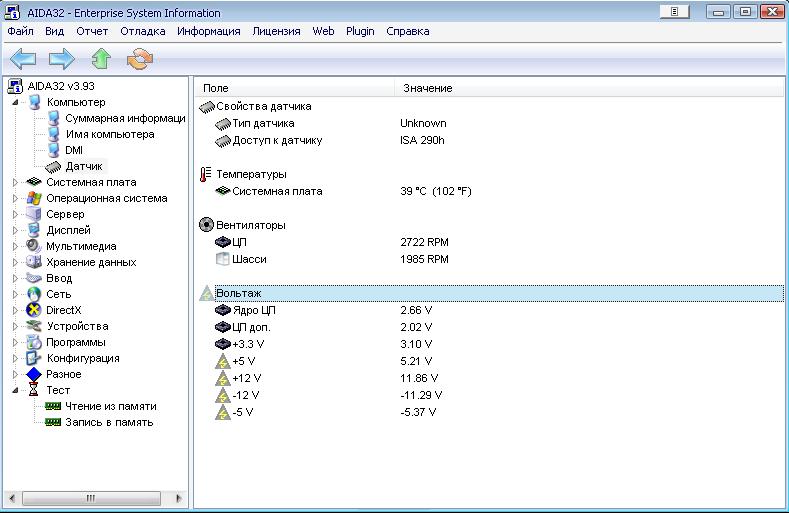Click the Refresh toolbar icon
The image size is (789, 513).
tap(139, 59)
